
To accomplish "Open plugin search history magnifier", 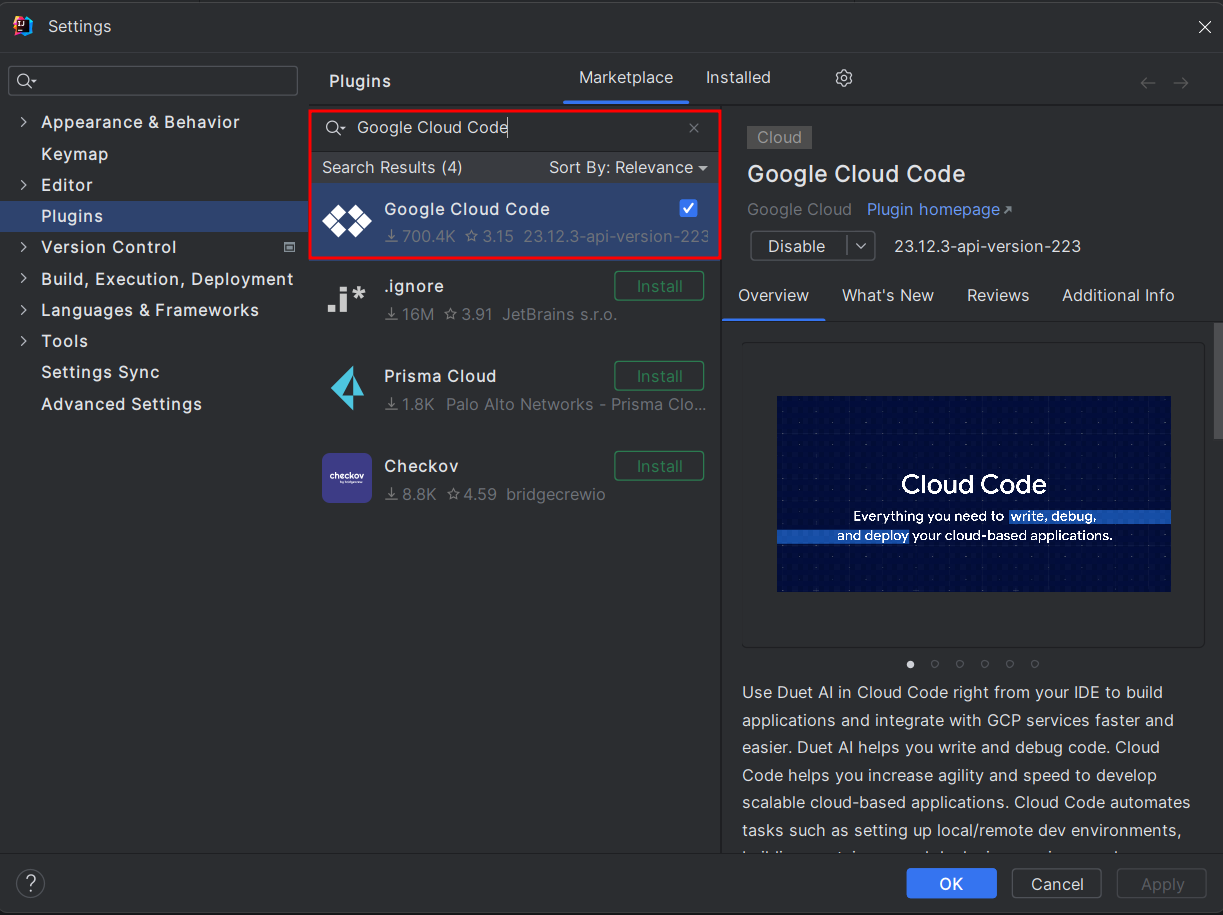I will 335,128.
